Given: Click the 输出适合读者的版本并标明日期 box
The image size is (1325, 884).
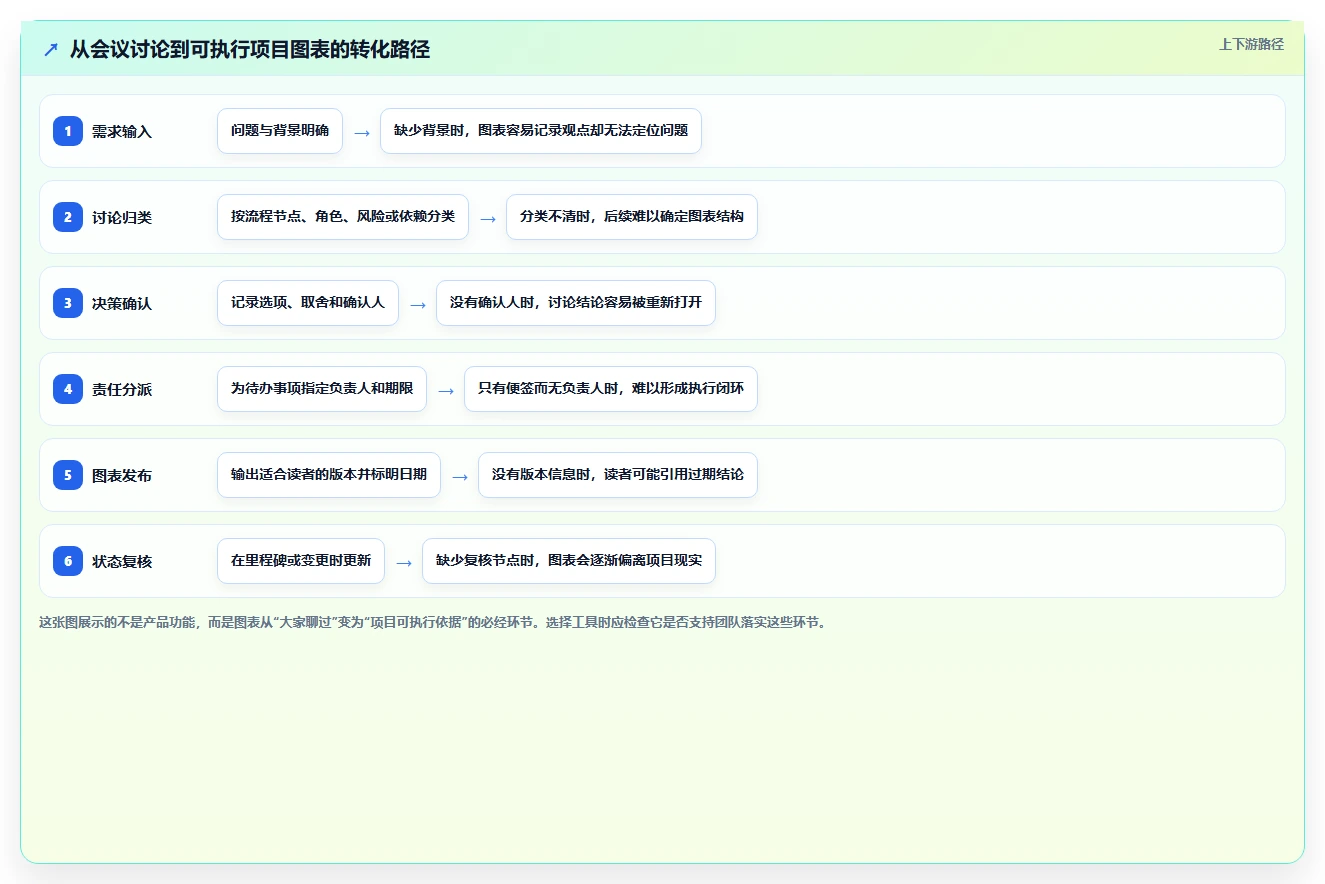Looking at the screenshot, I should click(329, 475).
